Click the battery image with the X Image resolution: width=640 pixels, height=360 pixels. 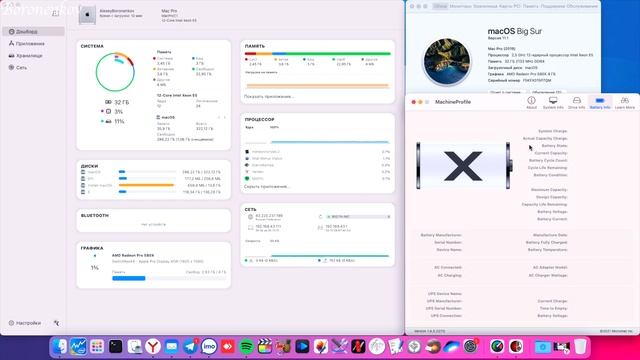[x=464, y=166]
